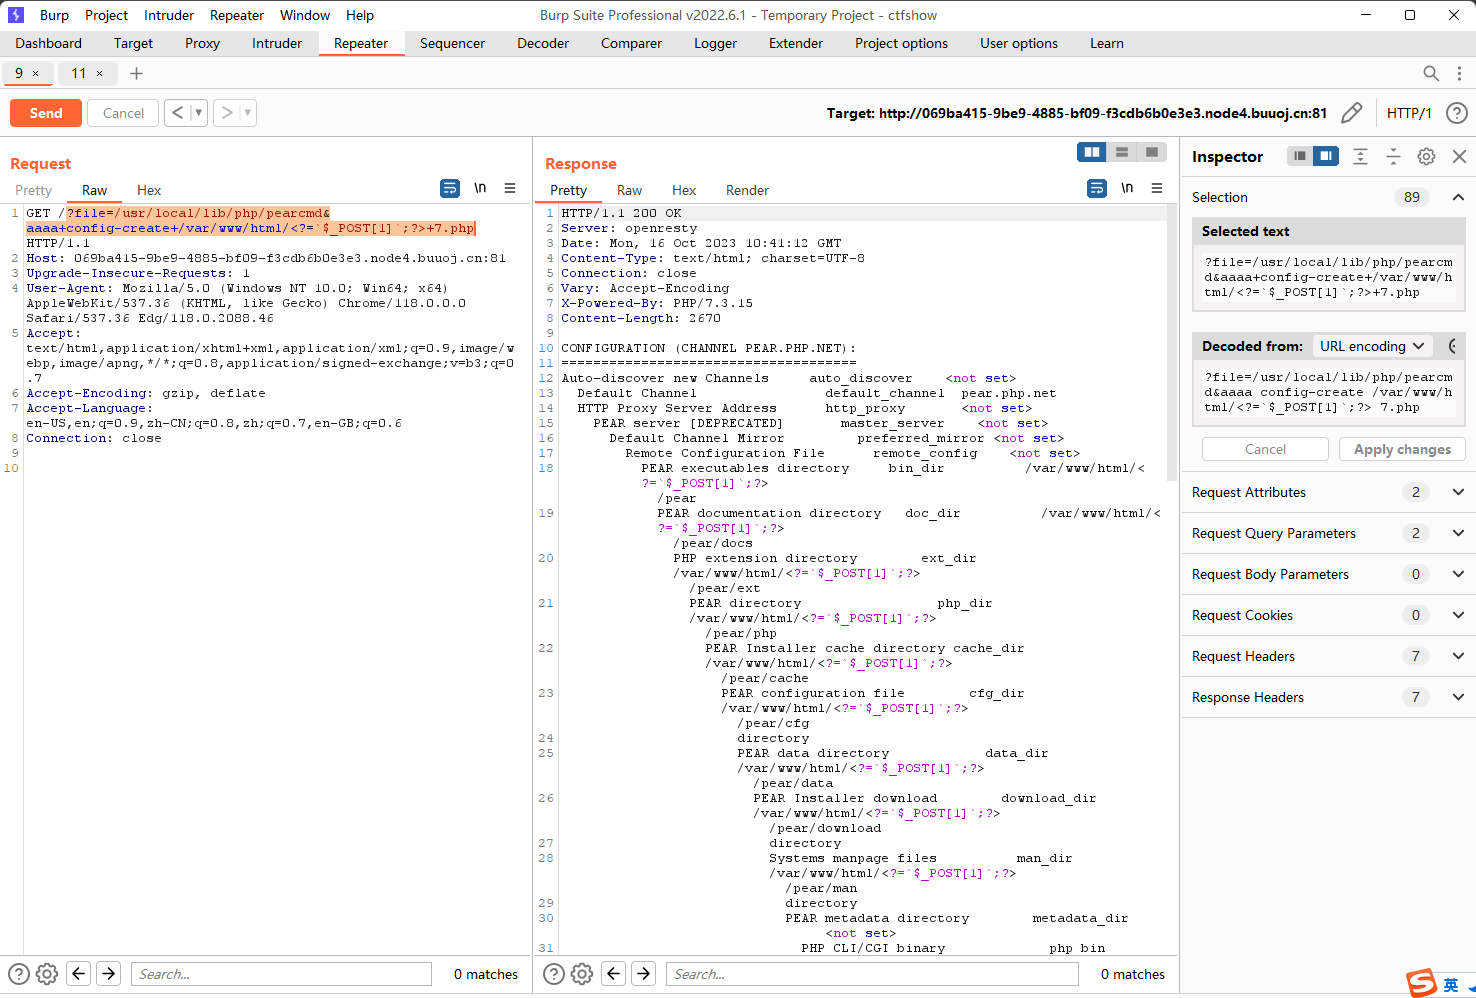Toggle HTTP/1 protocol selector

(1409, 113)
